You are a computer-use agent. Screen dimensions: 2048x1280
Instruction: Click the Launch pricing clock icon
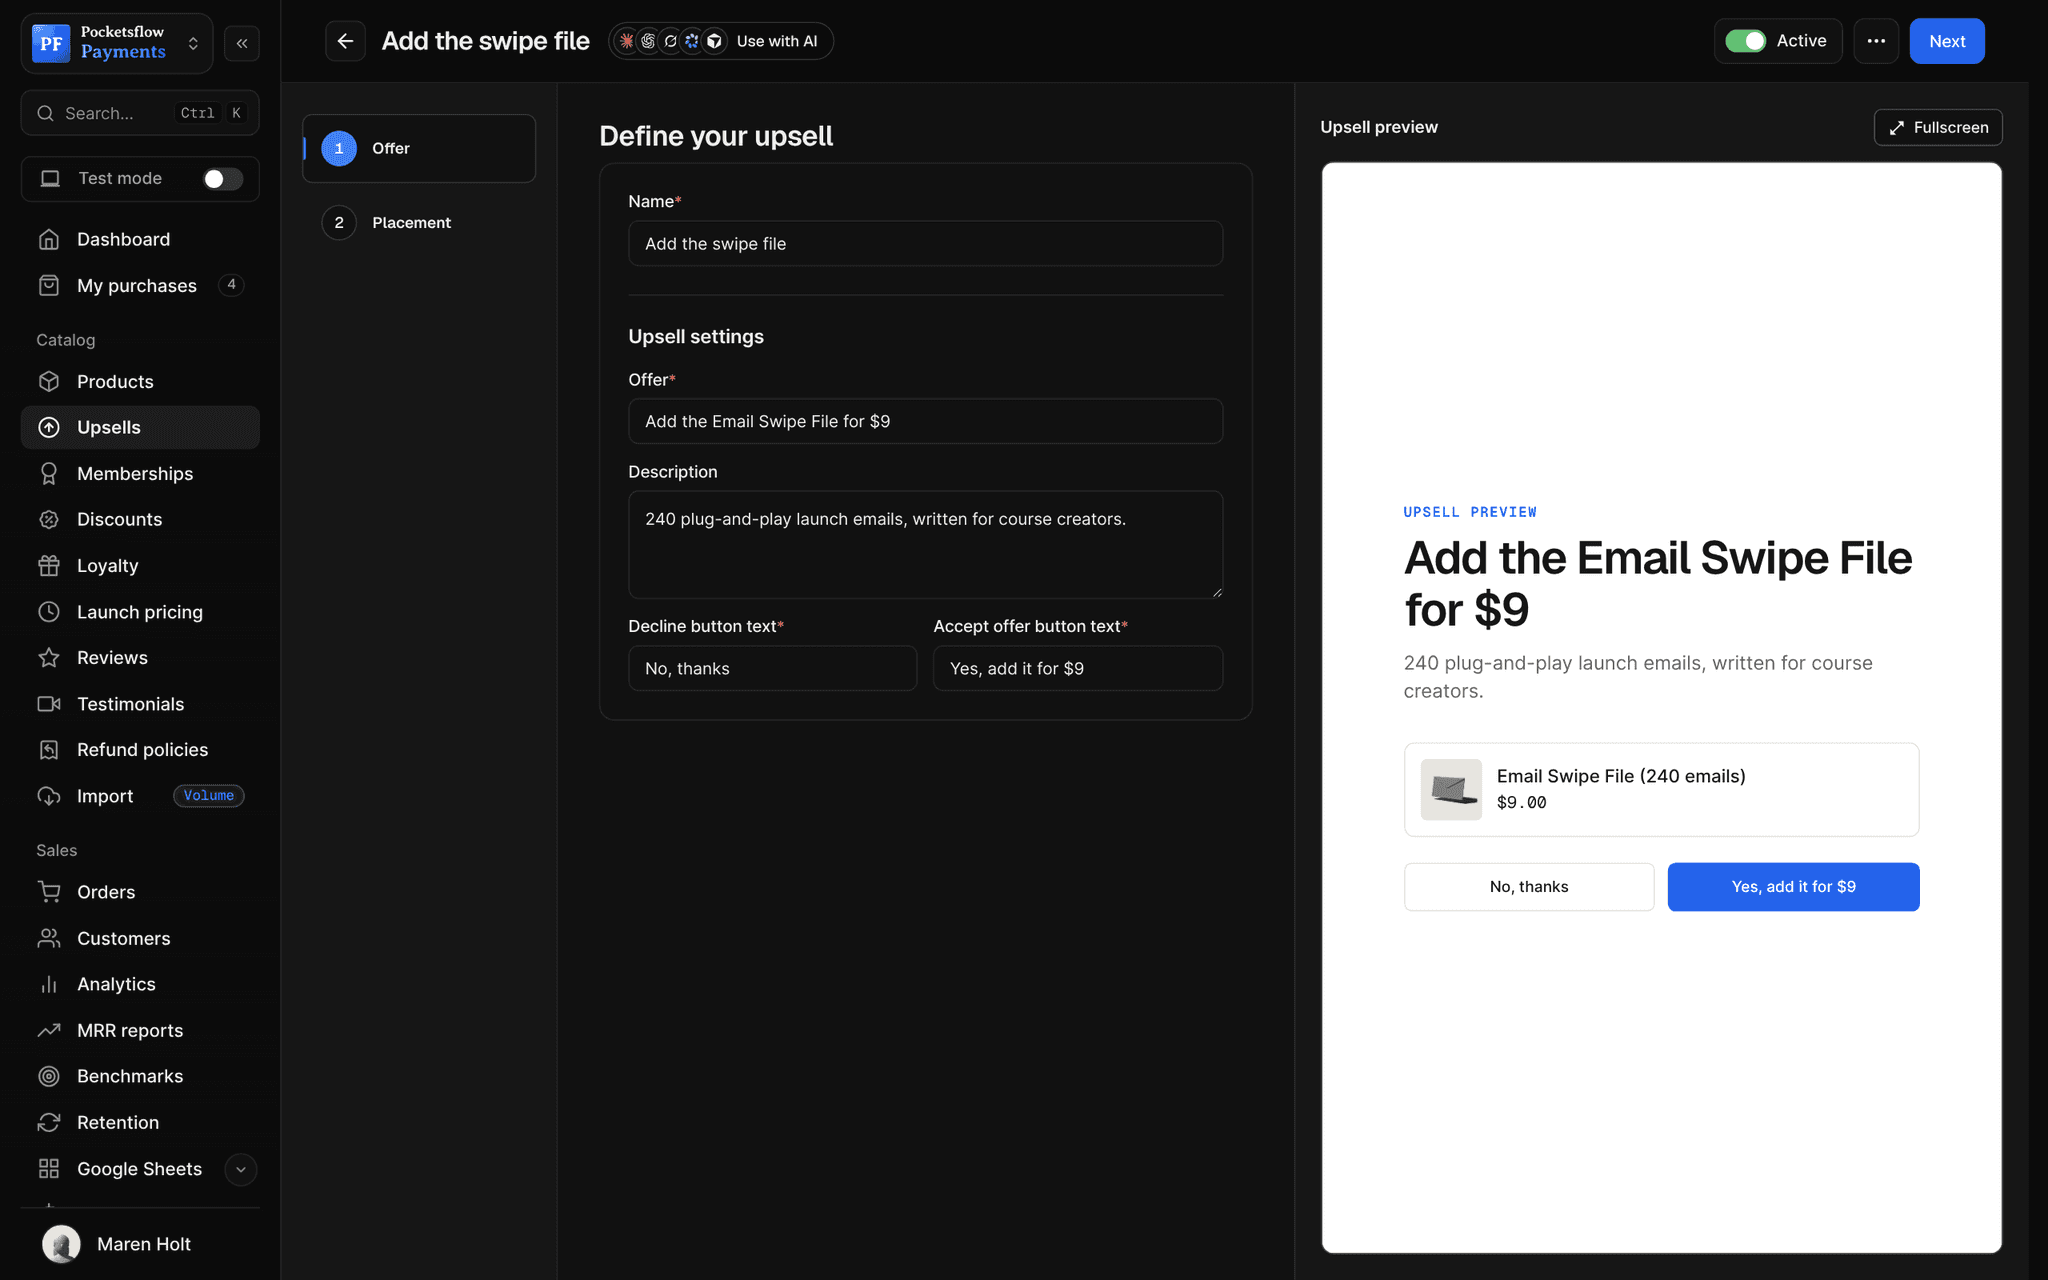click(49, 611)
